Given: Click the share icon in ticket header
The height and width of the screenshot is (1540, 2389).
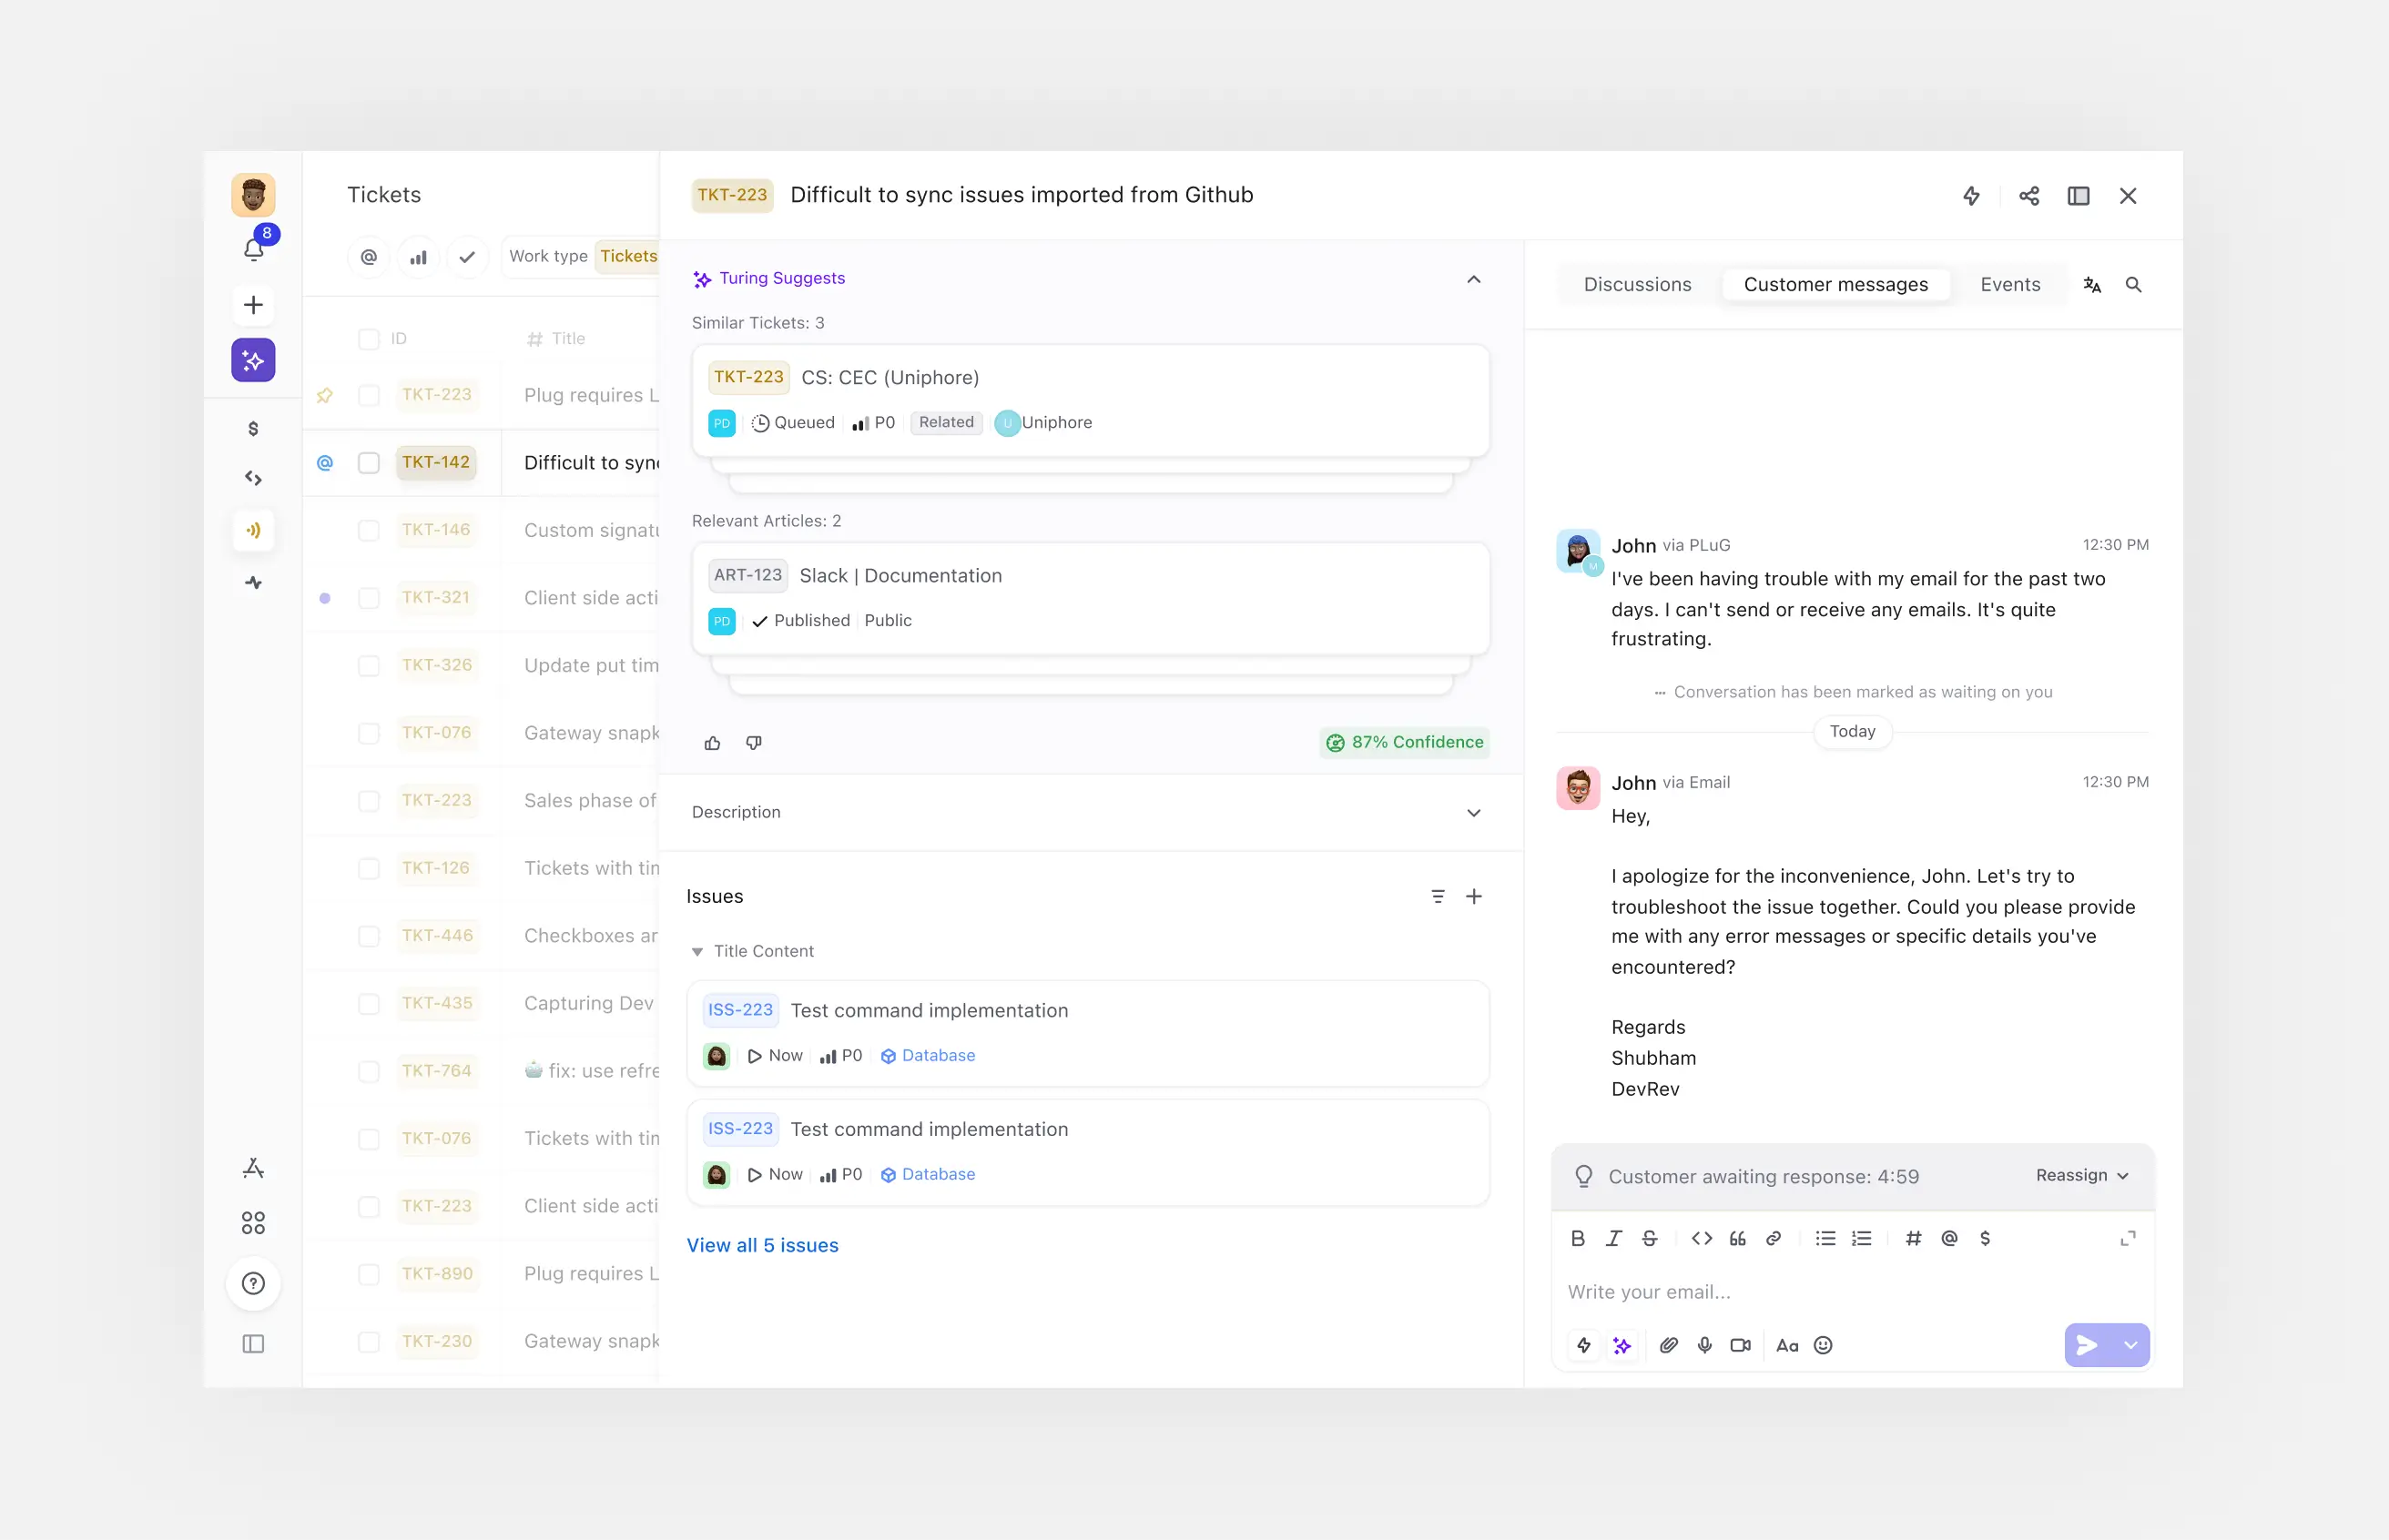Looking at the screenshot, I should (2025, 195).
